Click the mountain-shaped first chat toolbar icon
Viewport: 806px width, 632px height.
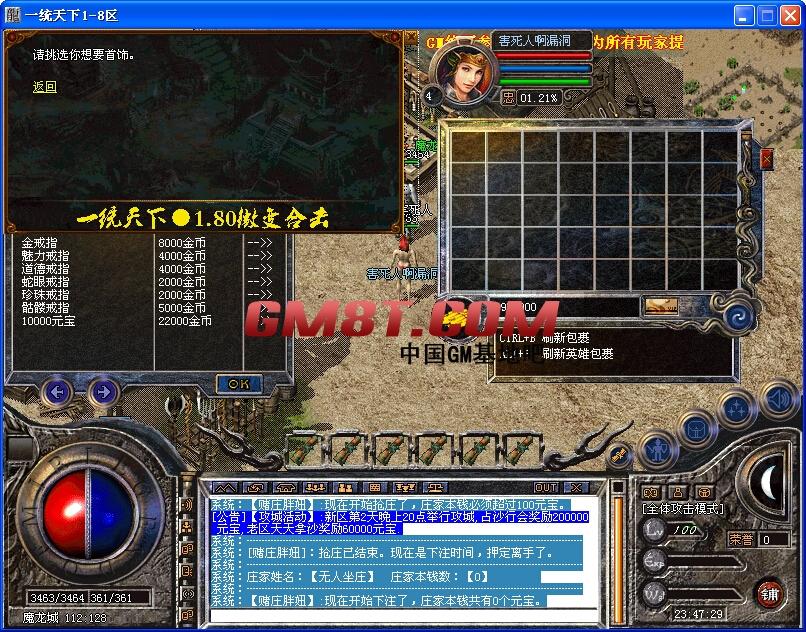pyautogui.click(x=224, y=487)
